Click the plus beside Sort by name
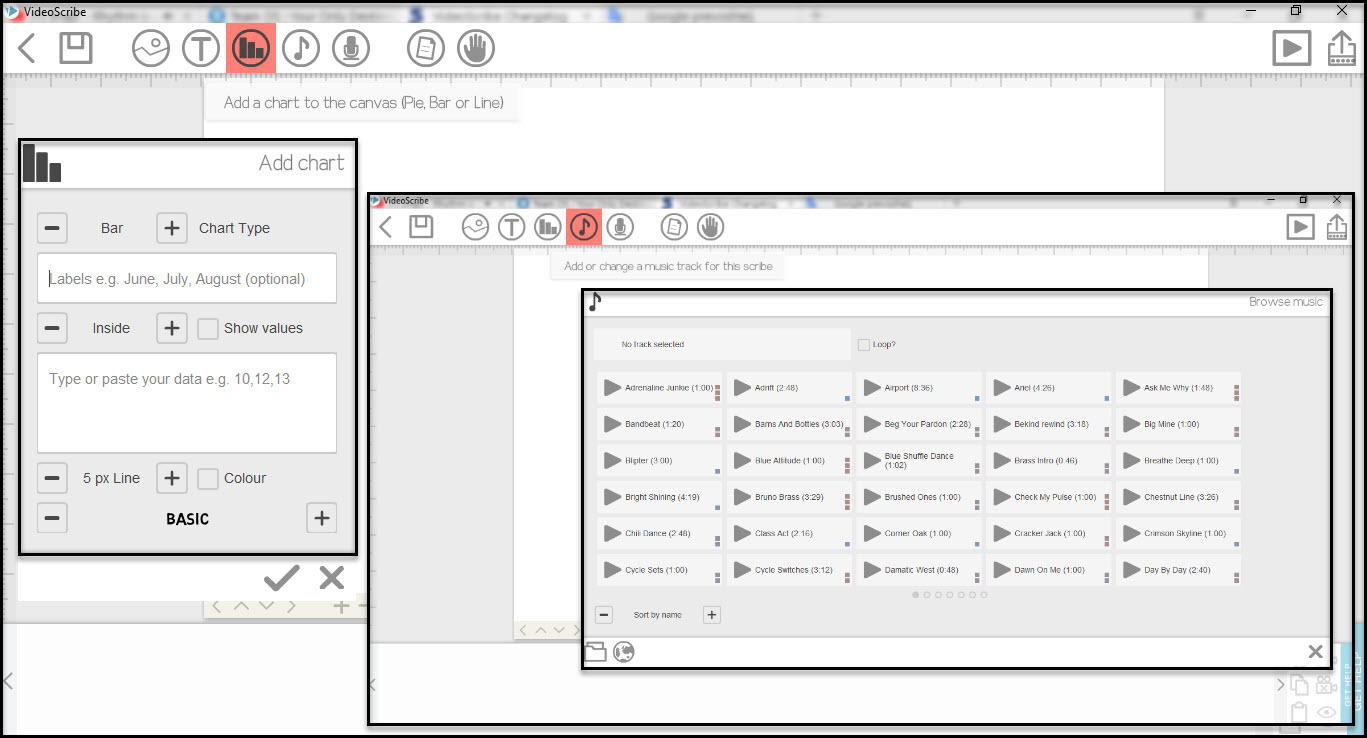The height and width of the screenshot is (738, 1367). pos(712,615)
